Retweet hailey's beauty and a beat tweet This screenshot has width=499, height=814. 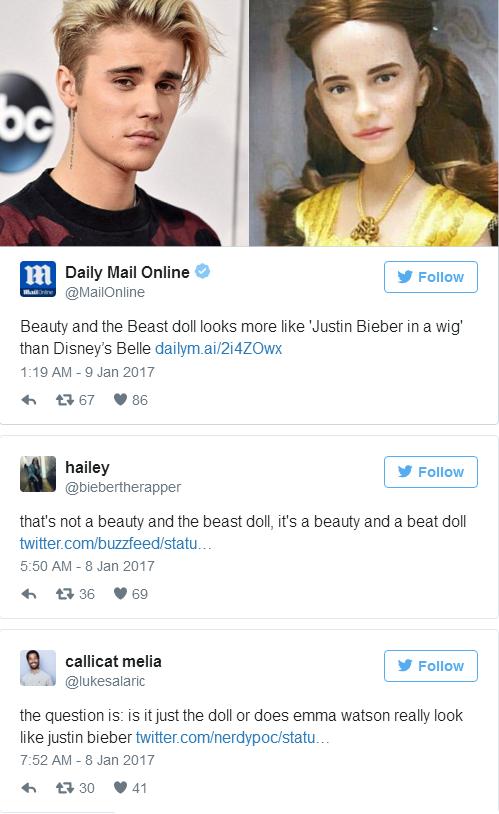click(64, 593)
